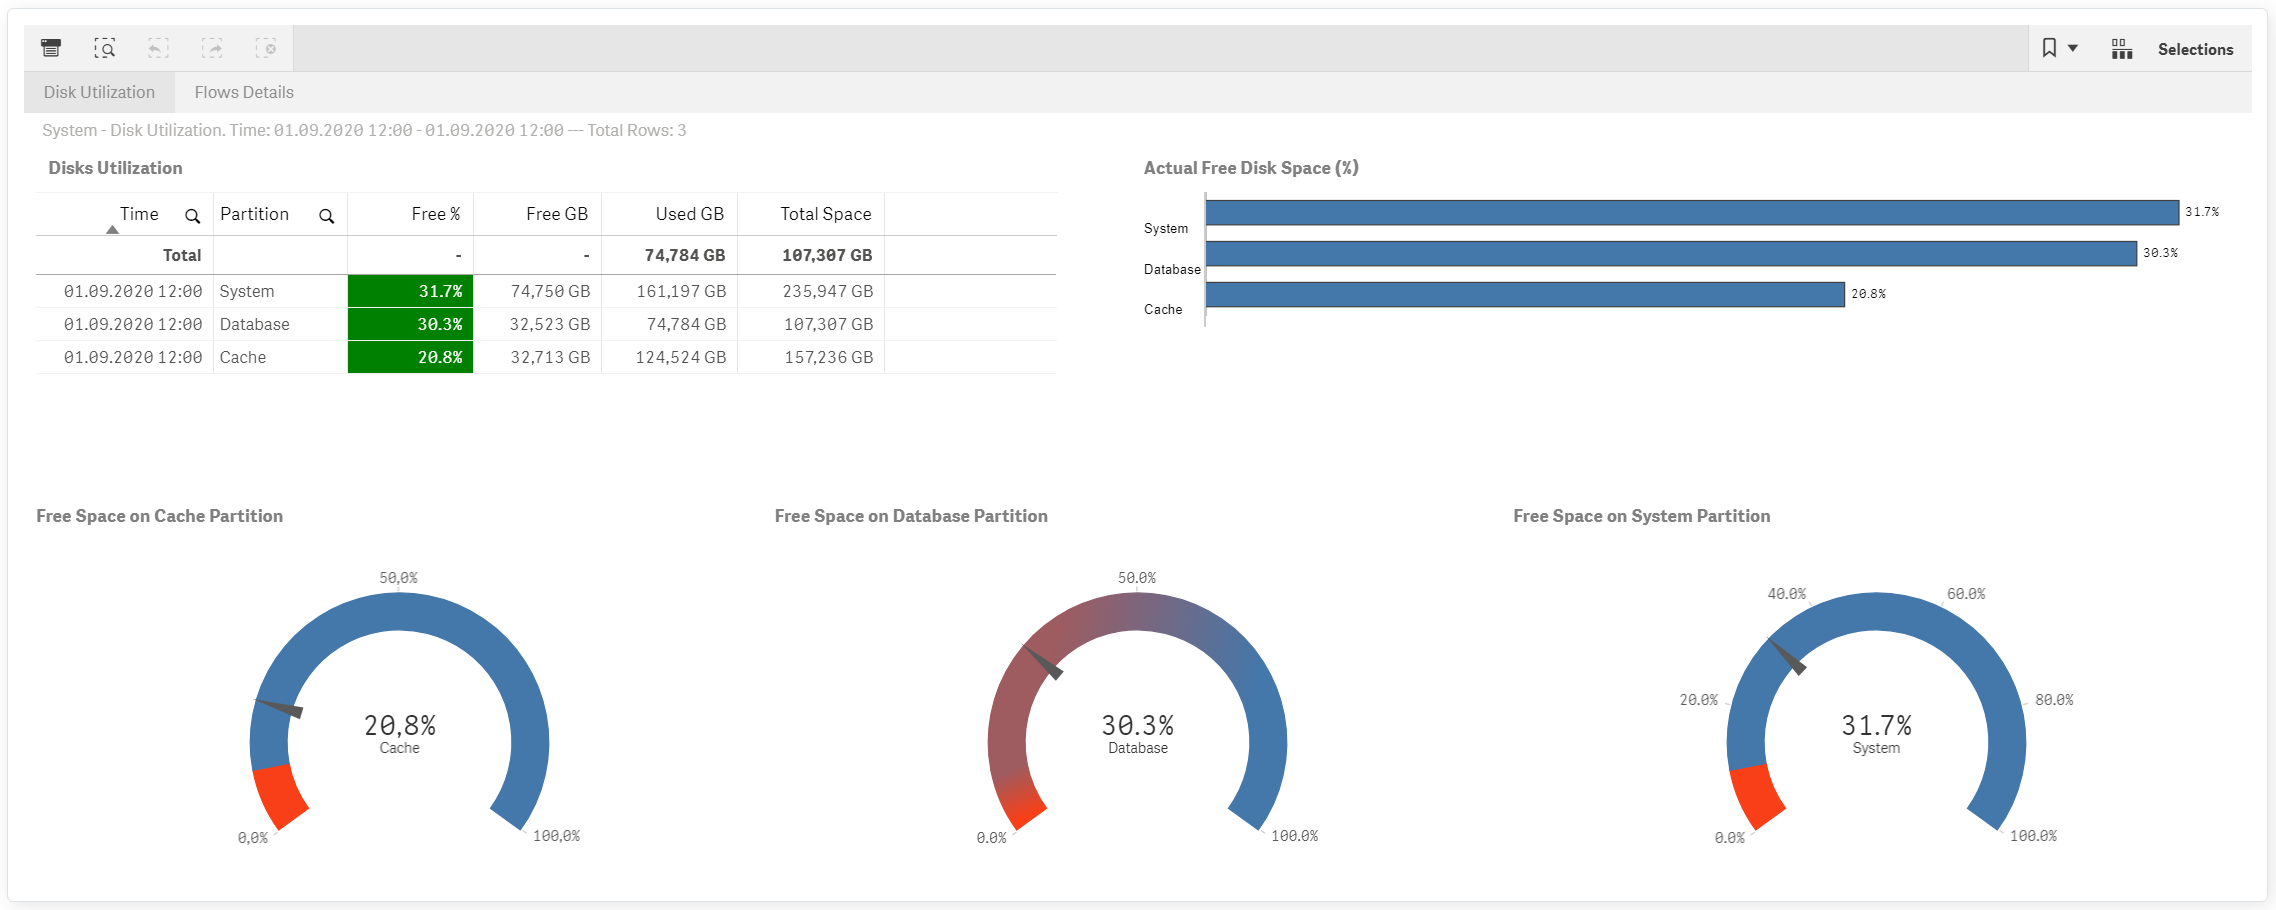Select the System bar in free space chart
This screenshot has width=2276, height=910.
pos(1692,212)
